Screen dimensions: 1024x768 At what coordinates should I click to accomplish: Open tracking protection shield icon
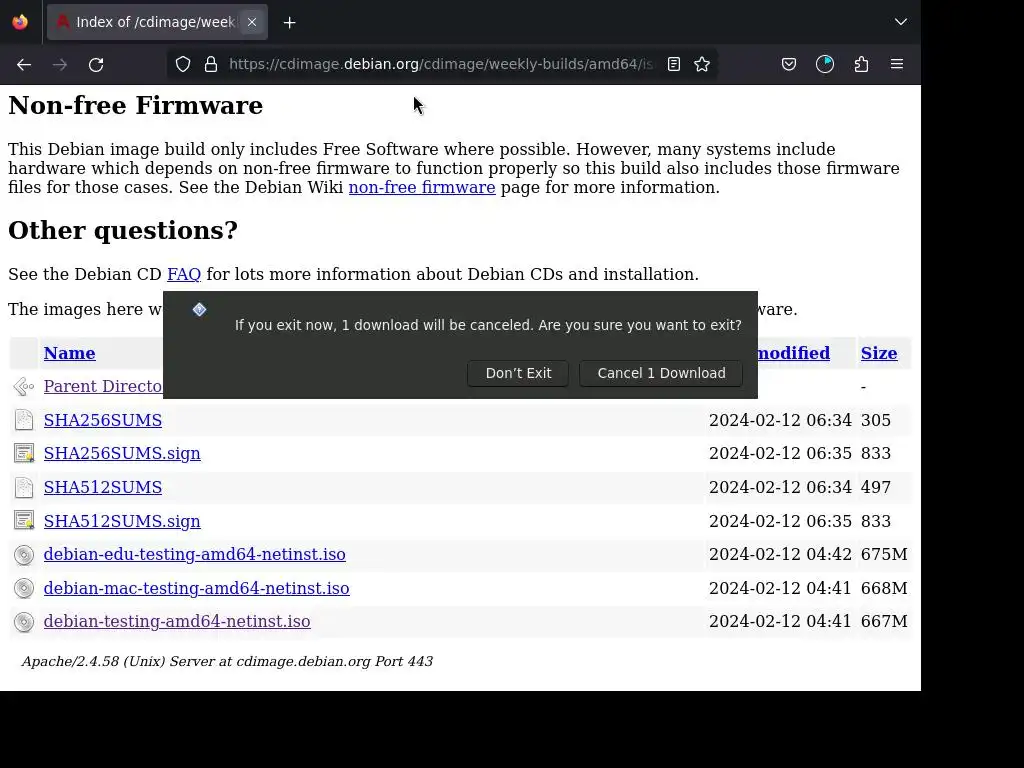click(x=183, y=64)
